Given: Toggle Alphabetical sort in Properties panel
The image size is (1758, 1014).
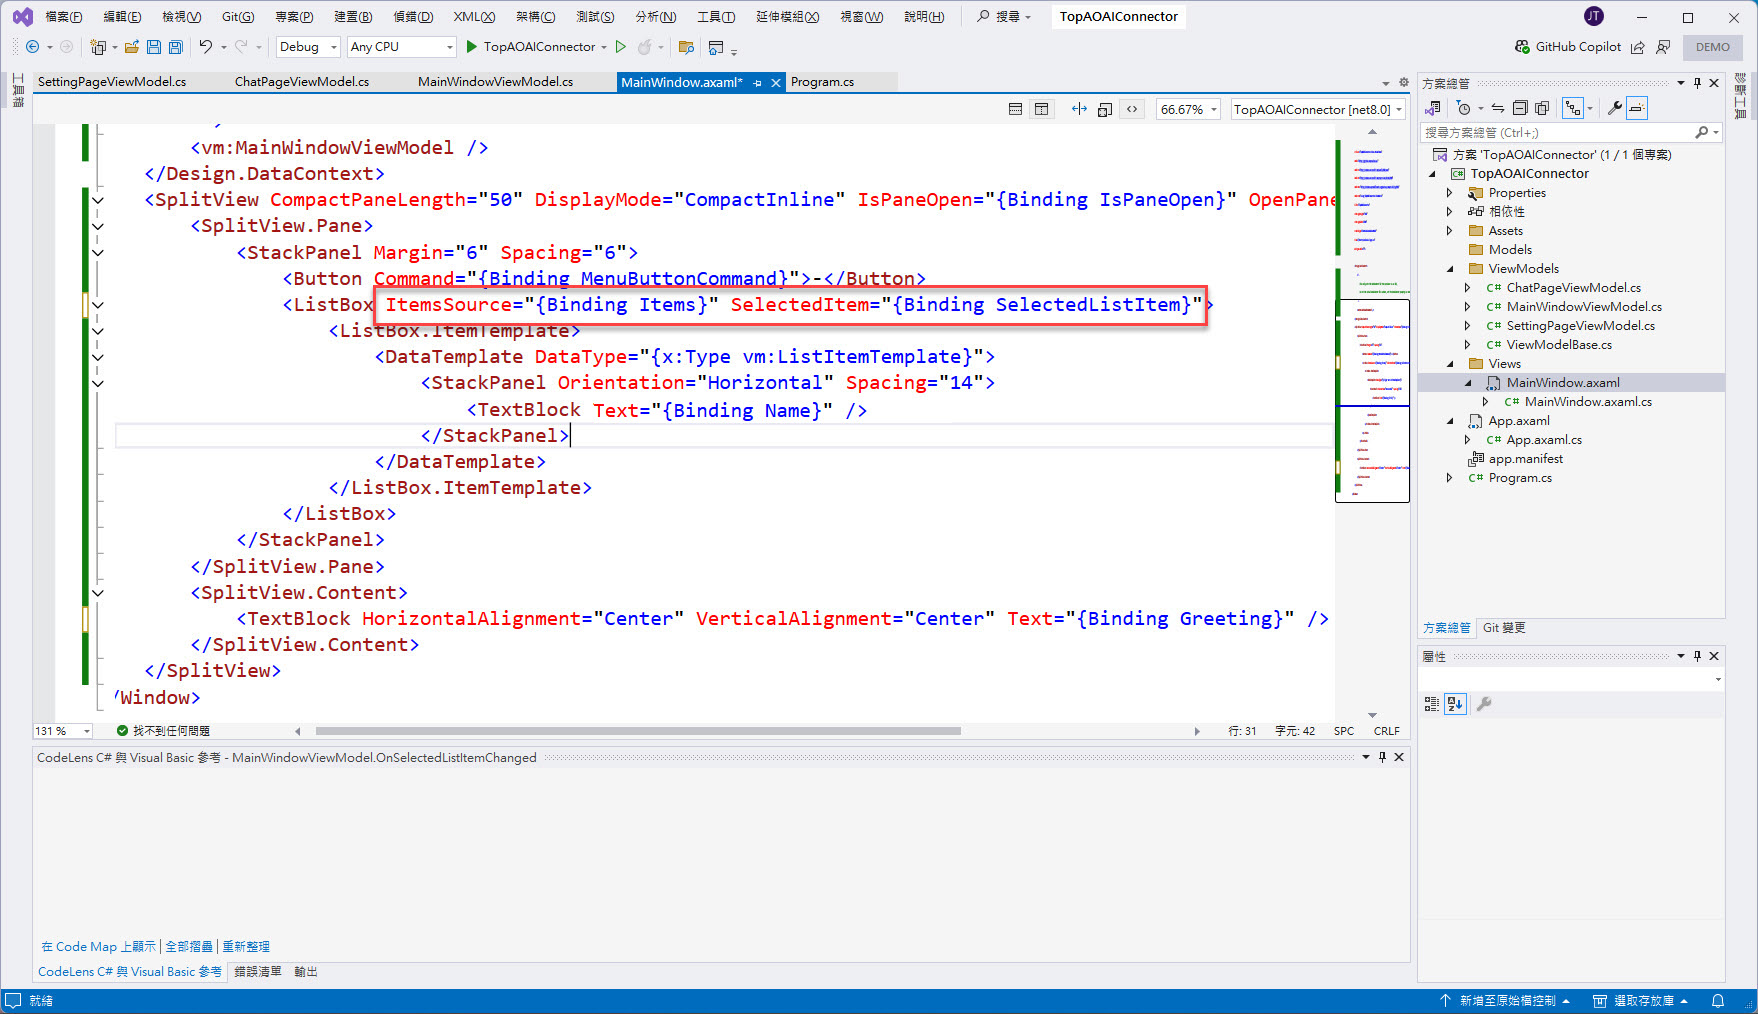Looking at the screenshot, I should click(1455, 704).
